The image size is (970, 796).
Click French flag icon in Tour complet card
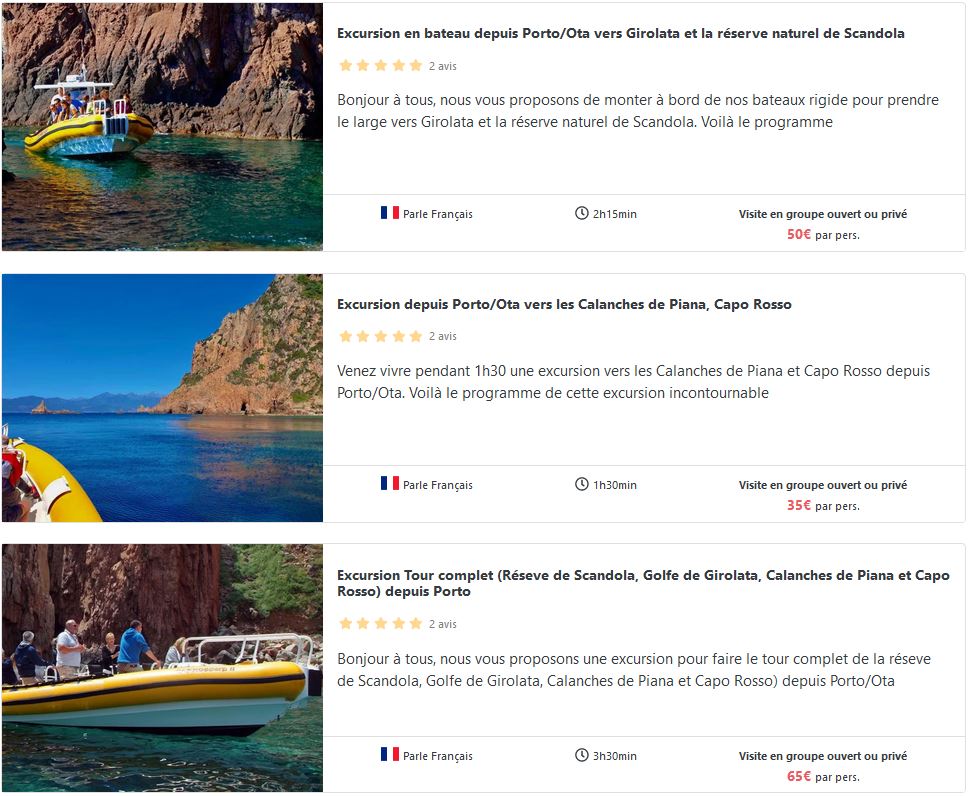[389, 755]
